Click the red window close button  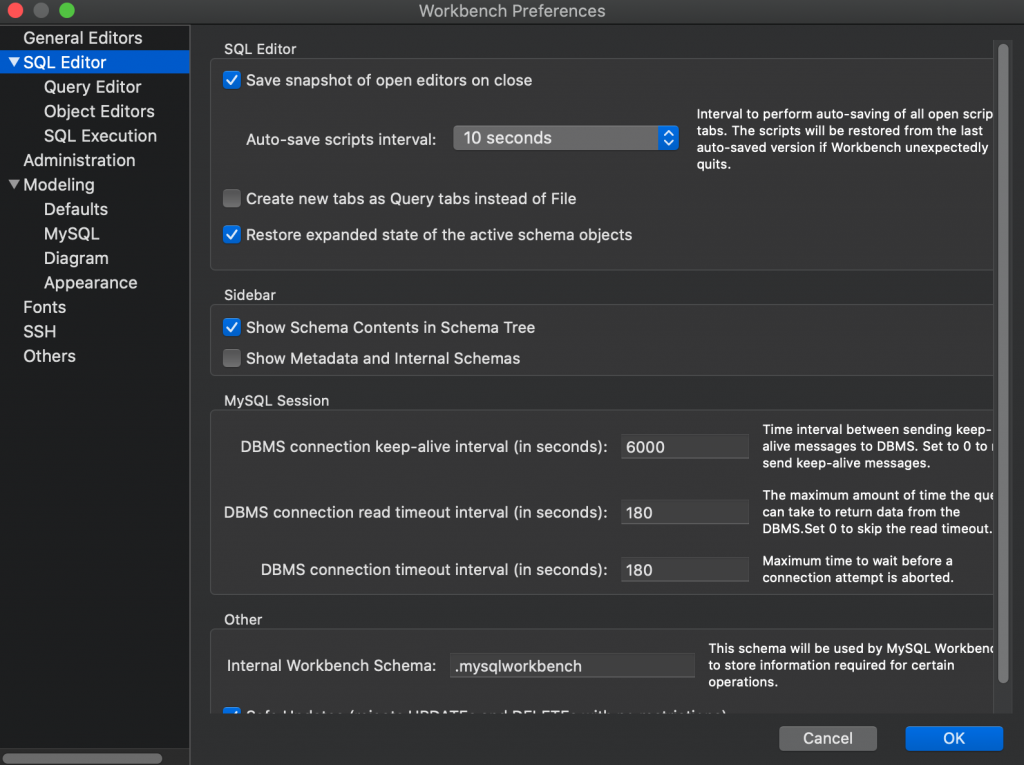point(15,11)
